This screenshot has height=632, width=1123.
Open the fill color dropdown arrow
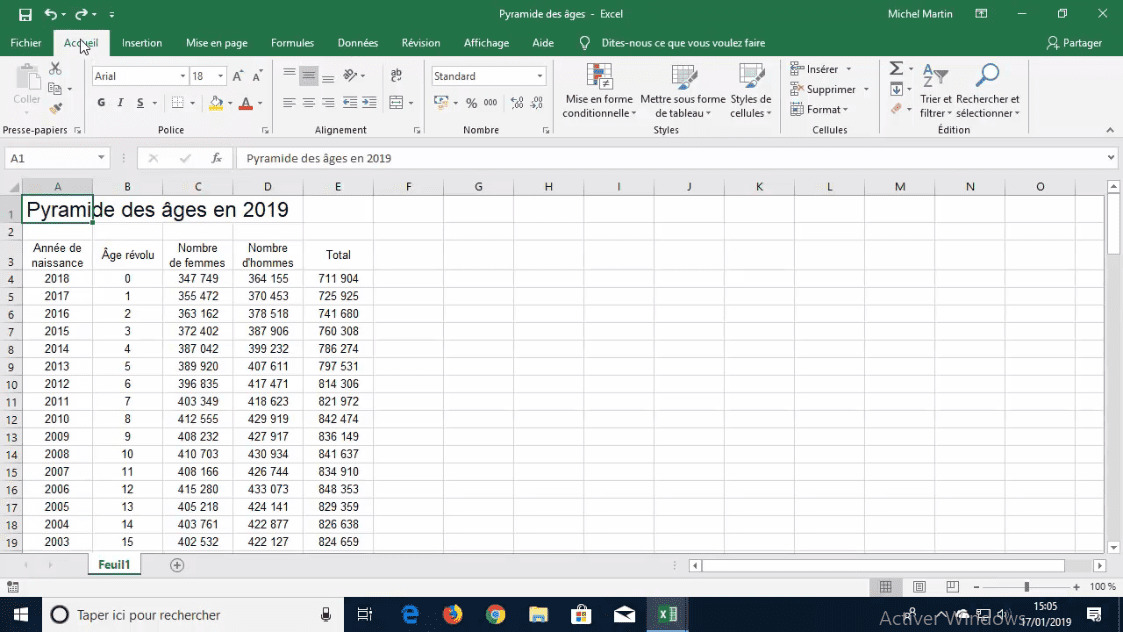(230, 103)
